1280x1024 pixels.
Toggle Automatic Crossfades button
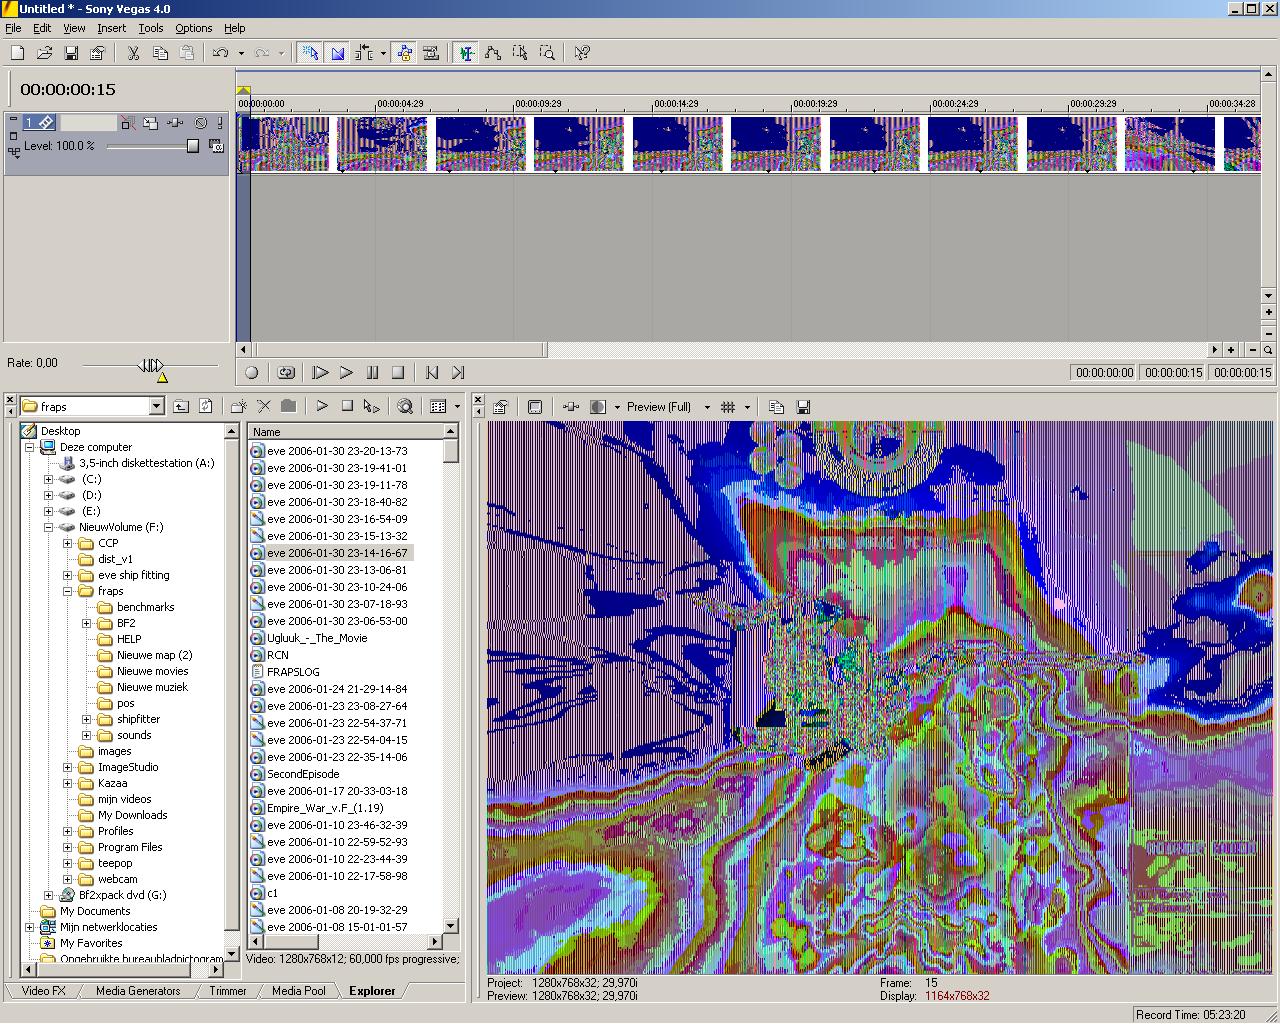338,53
